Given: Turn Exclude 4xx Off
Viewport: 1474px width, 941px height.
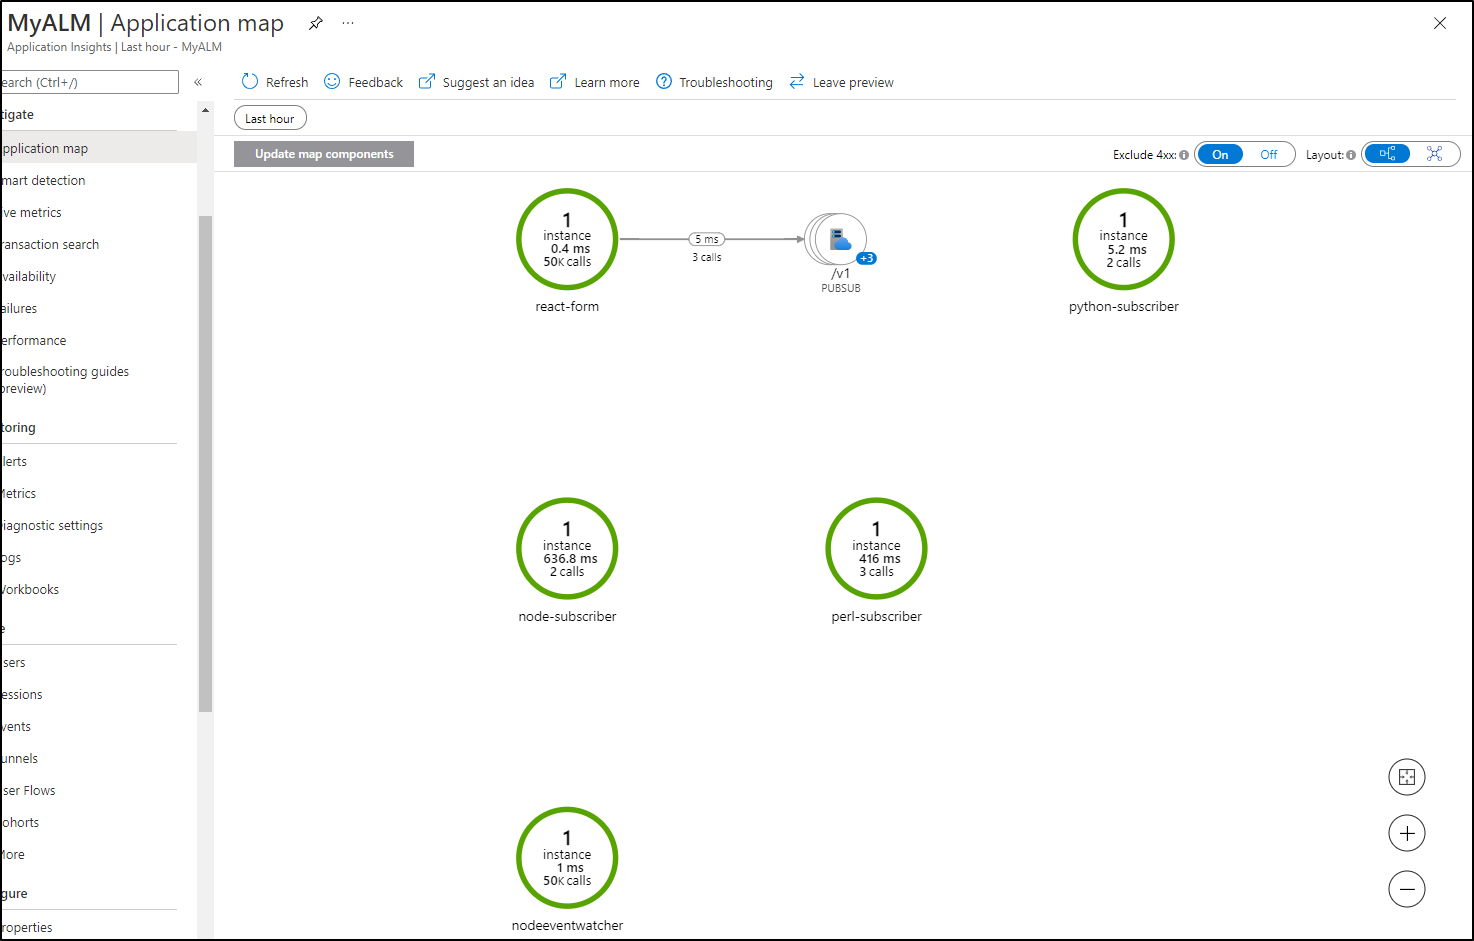Looking at the screenshot, I should point(1268,154).
